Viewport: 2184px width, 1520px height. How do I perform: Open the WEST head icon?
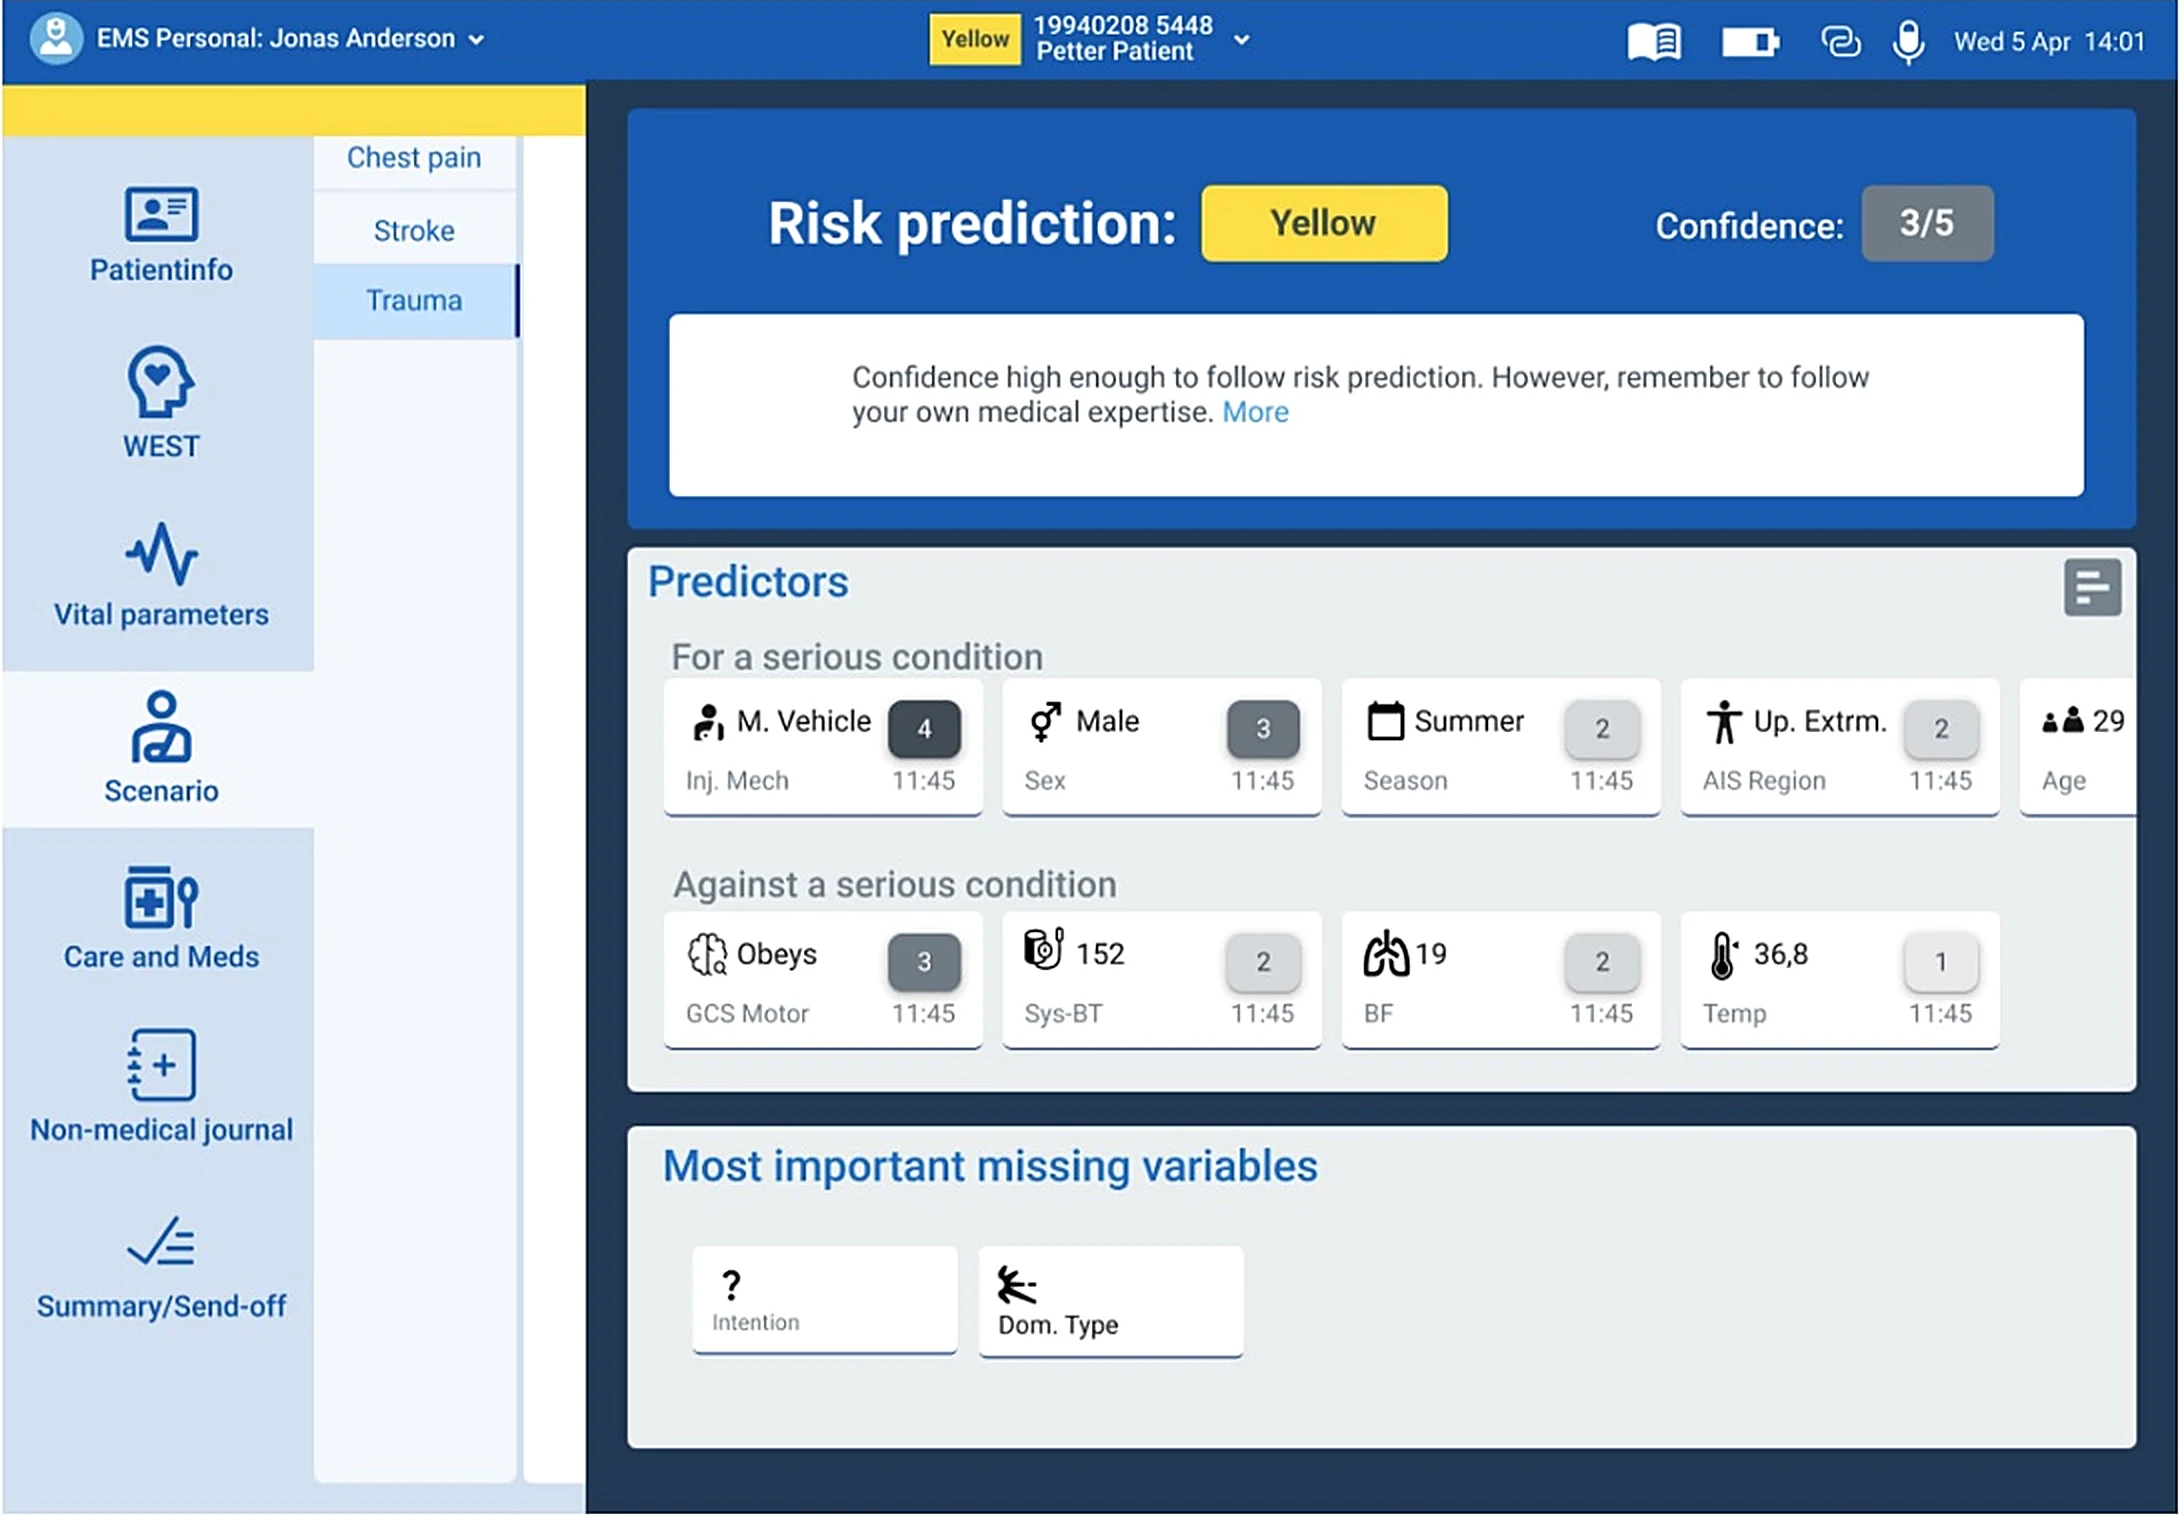[x=160, y=381]
